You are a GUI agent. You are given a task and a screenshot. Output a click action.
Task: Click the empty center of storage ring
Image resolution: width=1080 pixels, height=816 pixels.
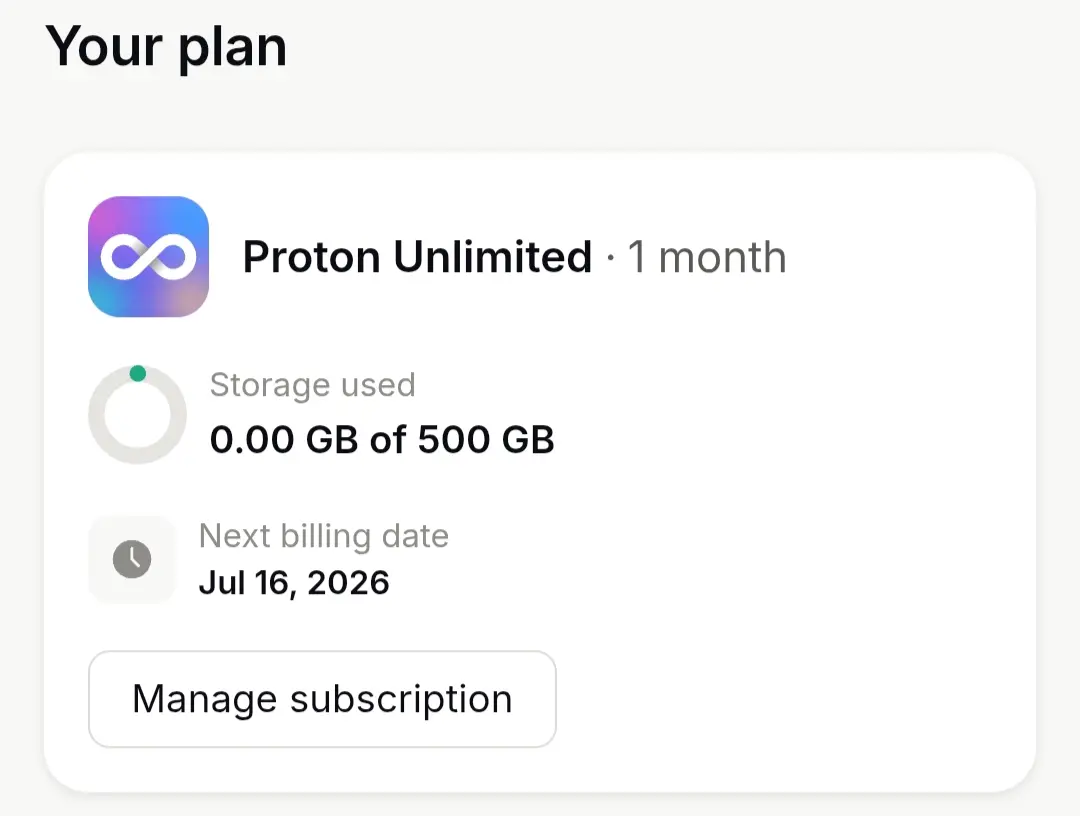click(x=137, y=415)
